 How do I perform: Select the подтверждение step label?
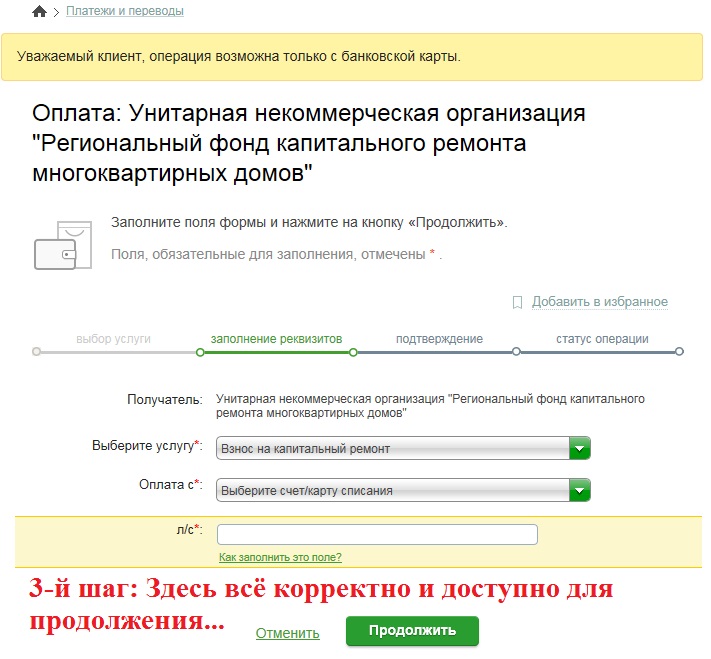click(x=439, y=339)
